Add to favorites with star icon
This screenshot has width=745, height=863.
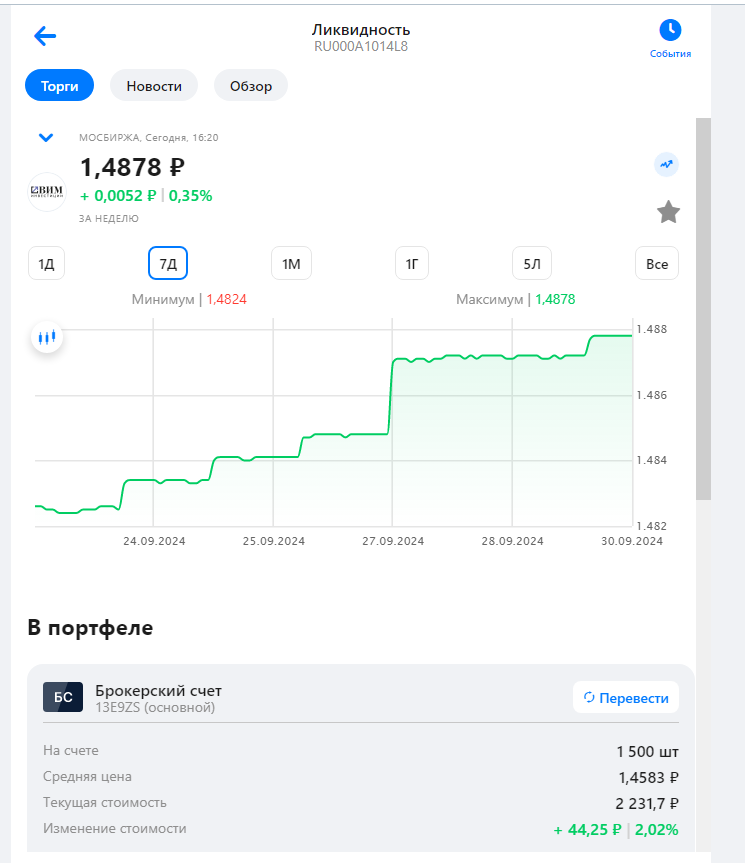coord(668,212)
